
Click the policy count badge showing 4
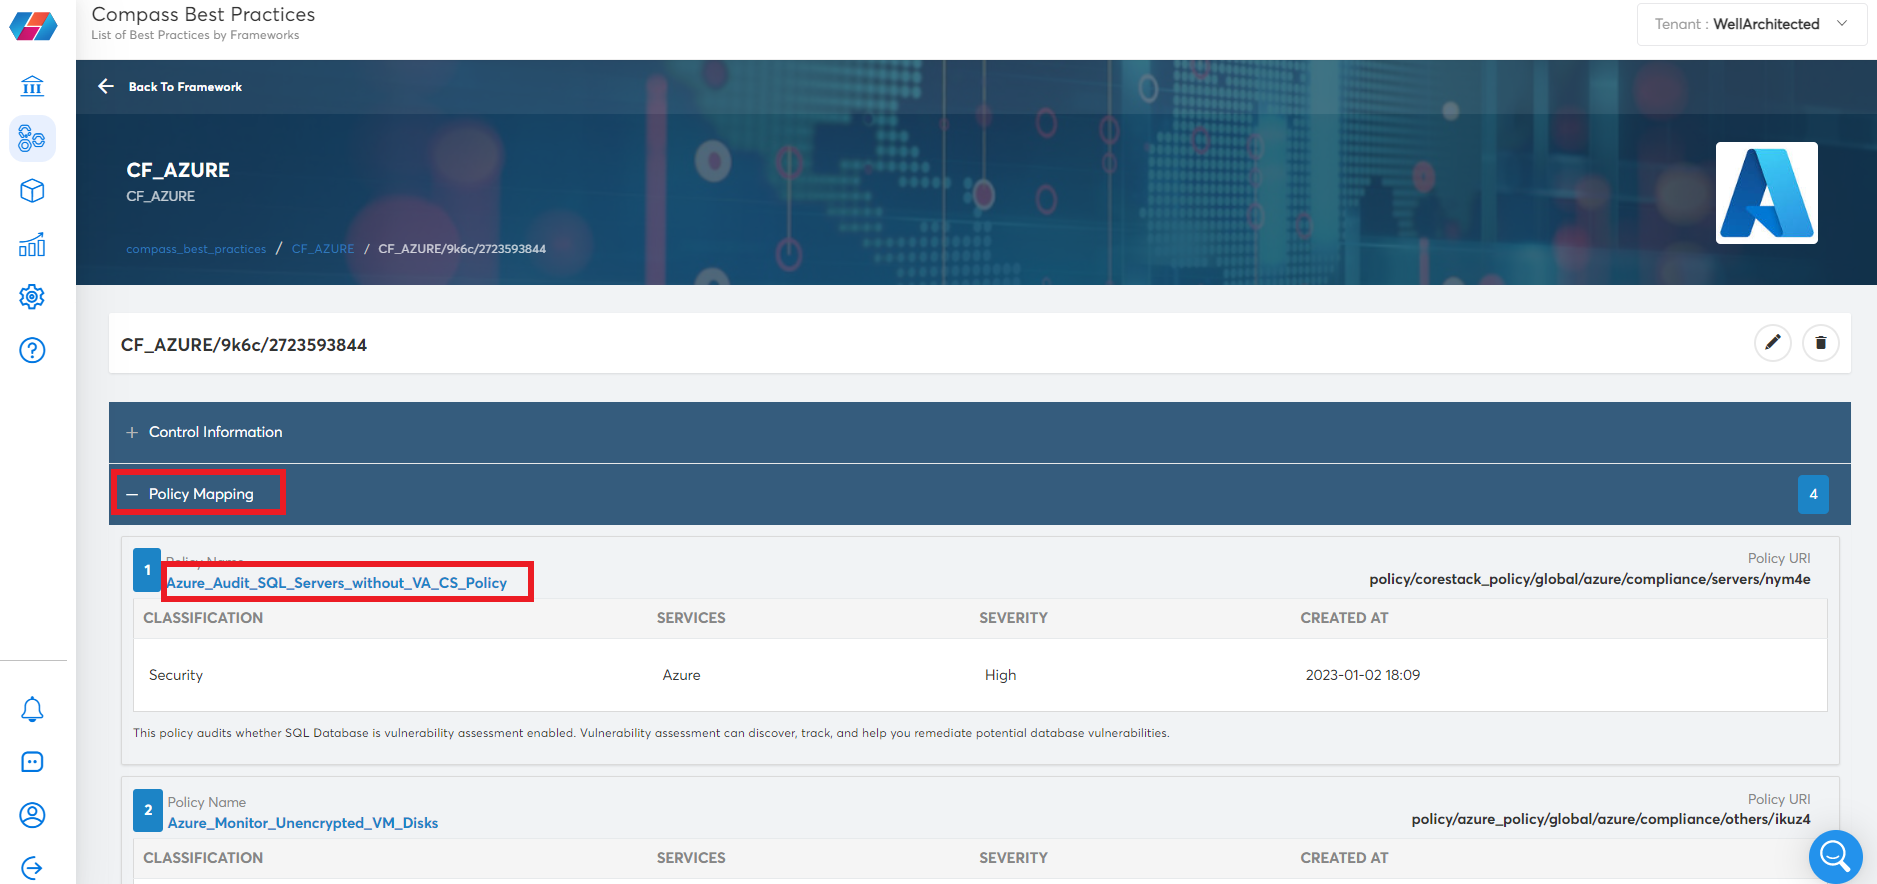pyautogui.click(x=1813, y=494)
